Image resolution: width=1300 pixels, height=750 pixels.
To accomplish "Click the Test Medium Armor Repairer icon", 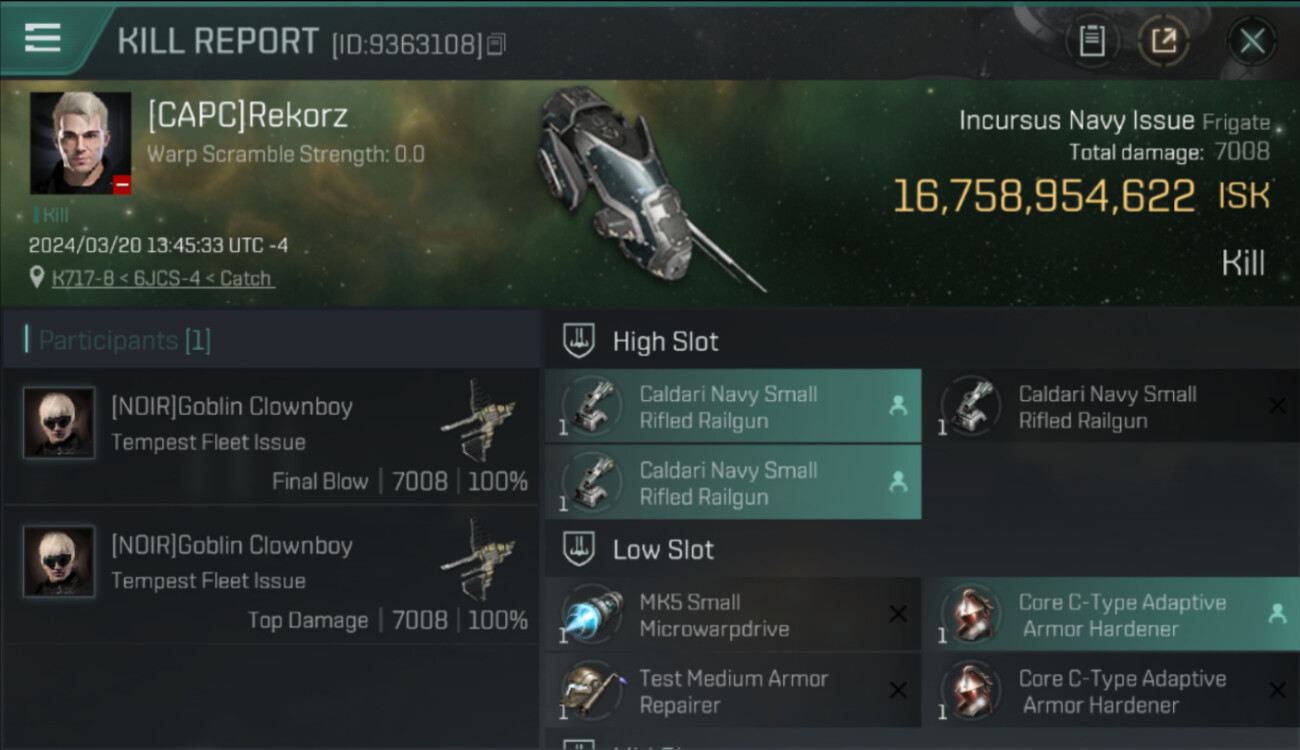I will point(592,692).
